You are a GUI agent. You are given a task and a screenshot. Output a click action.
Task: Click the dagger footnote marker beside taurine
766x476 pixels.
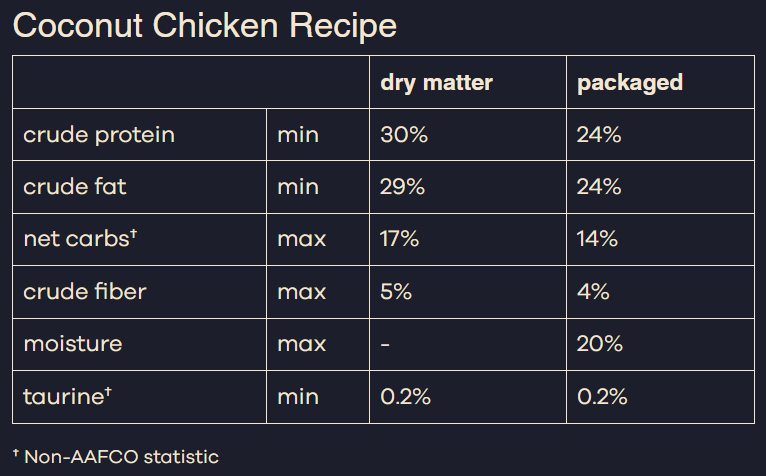pos(108,392)
